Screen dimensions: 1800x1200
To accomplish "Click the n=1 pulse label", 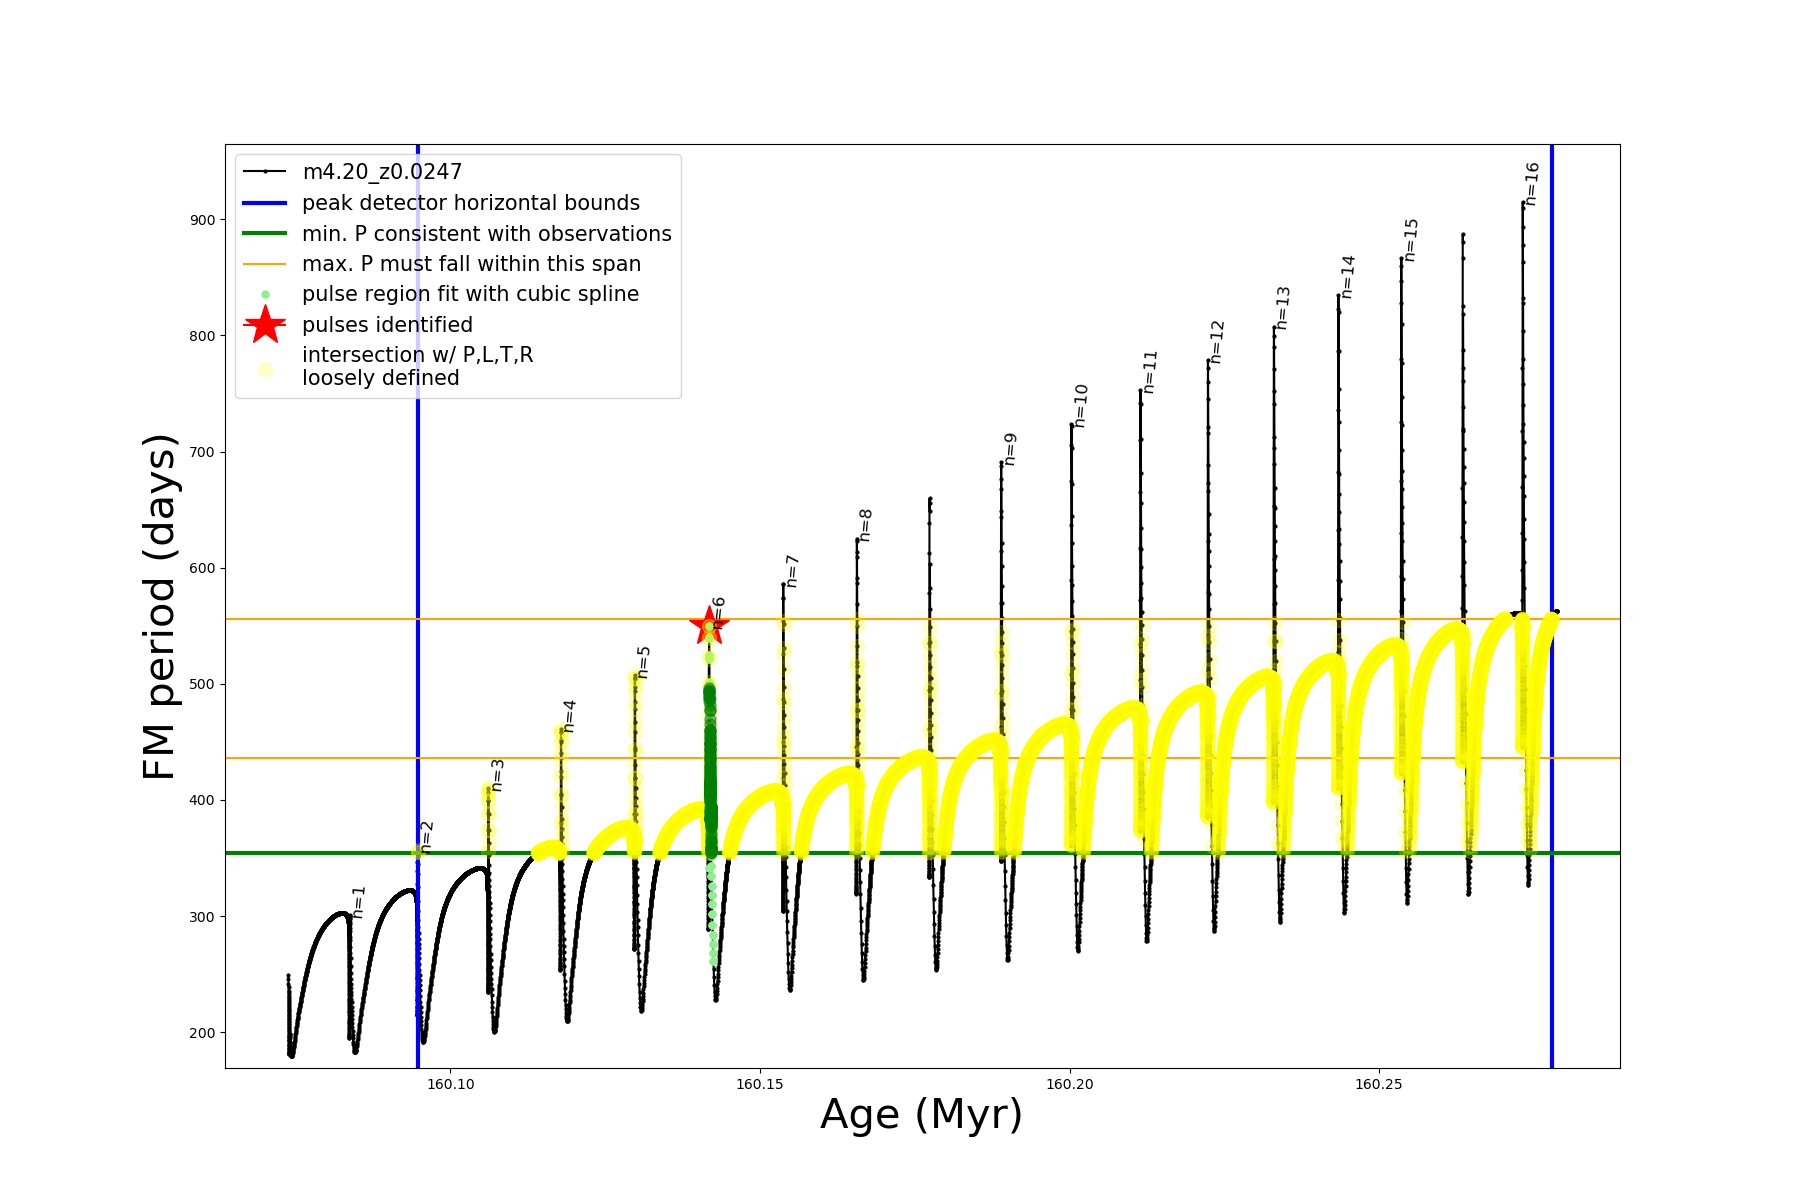I will point(359,902).
